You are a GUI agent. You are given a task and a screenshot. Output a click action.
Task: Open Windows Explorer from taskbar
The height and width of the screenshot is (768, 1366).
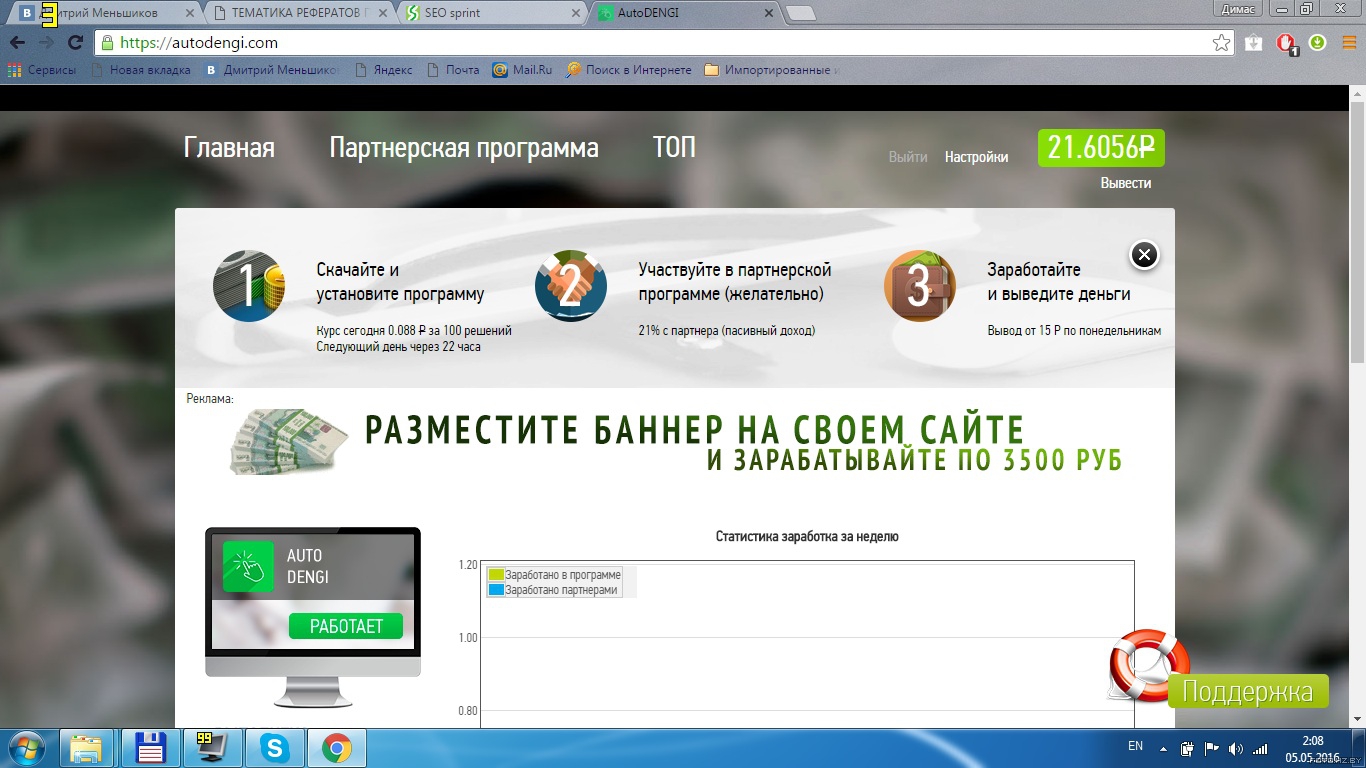(x=86, y=748)
